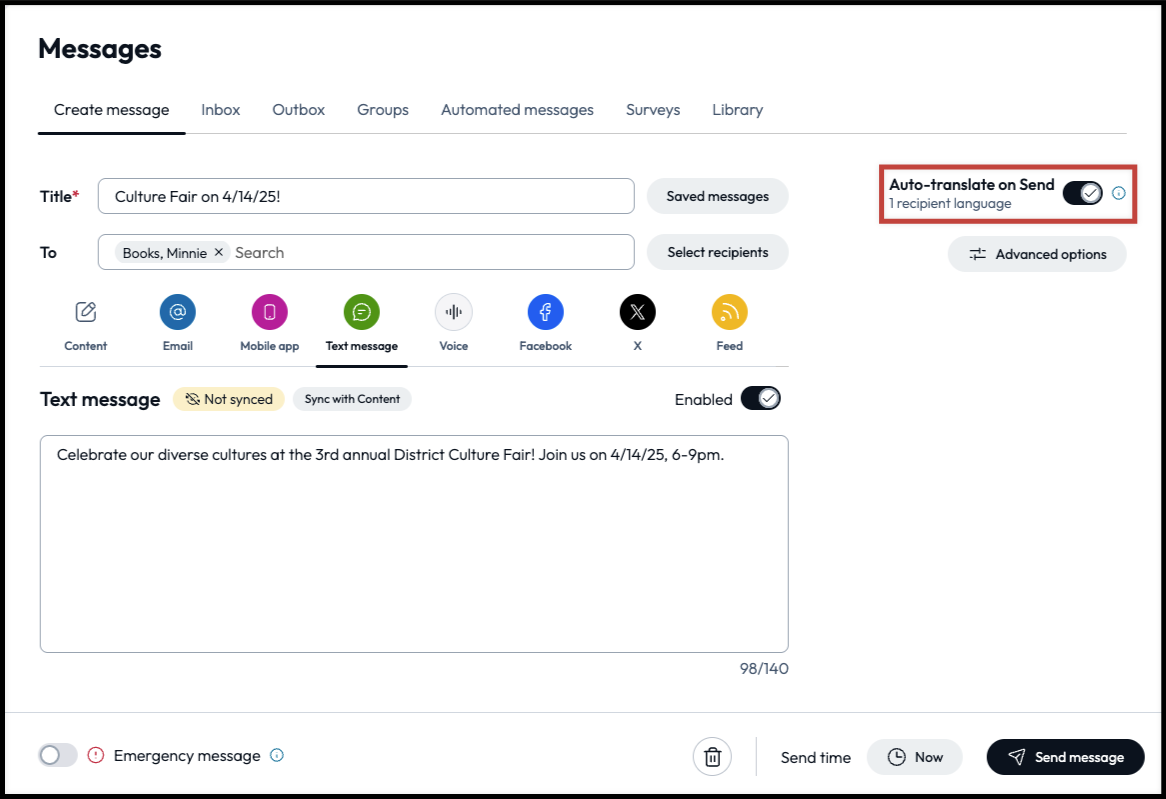
Task: Click the trash delete icon
Action: (x=712, y=757)
